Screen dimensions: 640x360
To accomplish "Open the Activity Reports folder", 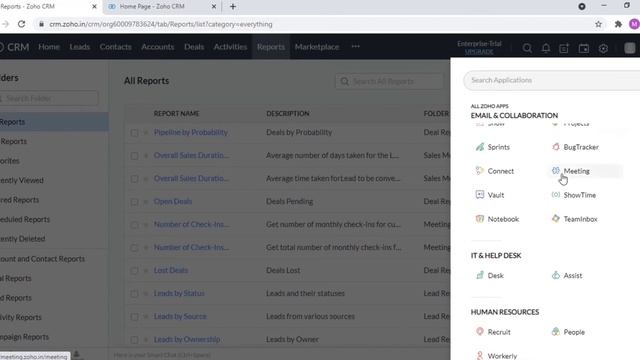I will tap(21, 317).
